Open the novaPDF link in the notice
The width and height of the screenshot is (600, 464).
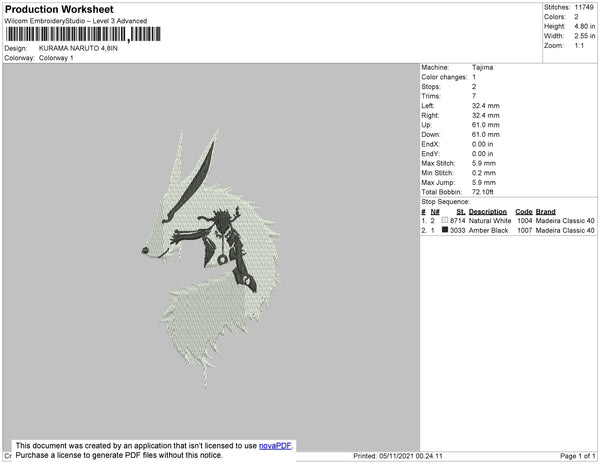tap(275, 446)
